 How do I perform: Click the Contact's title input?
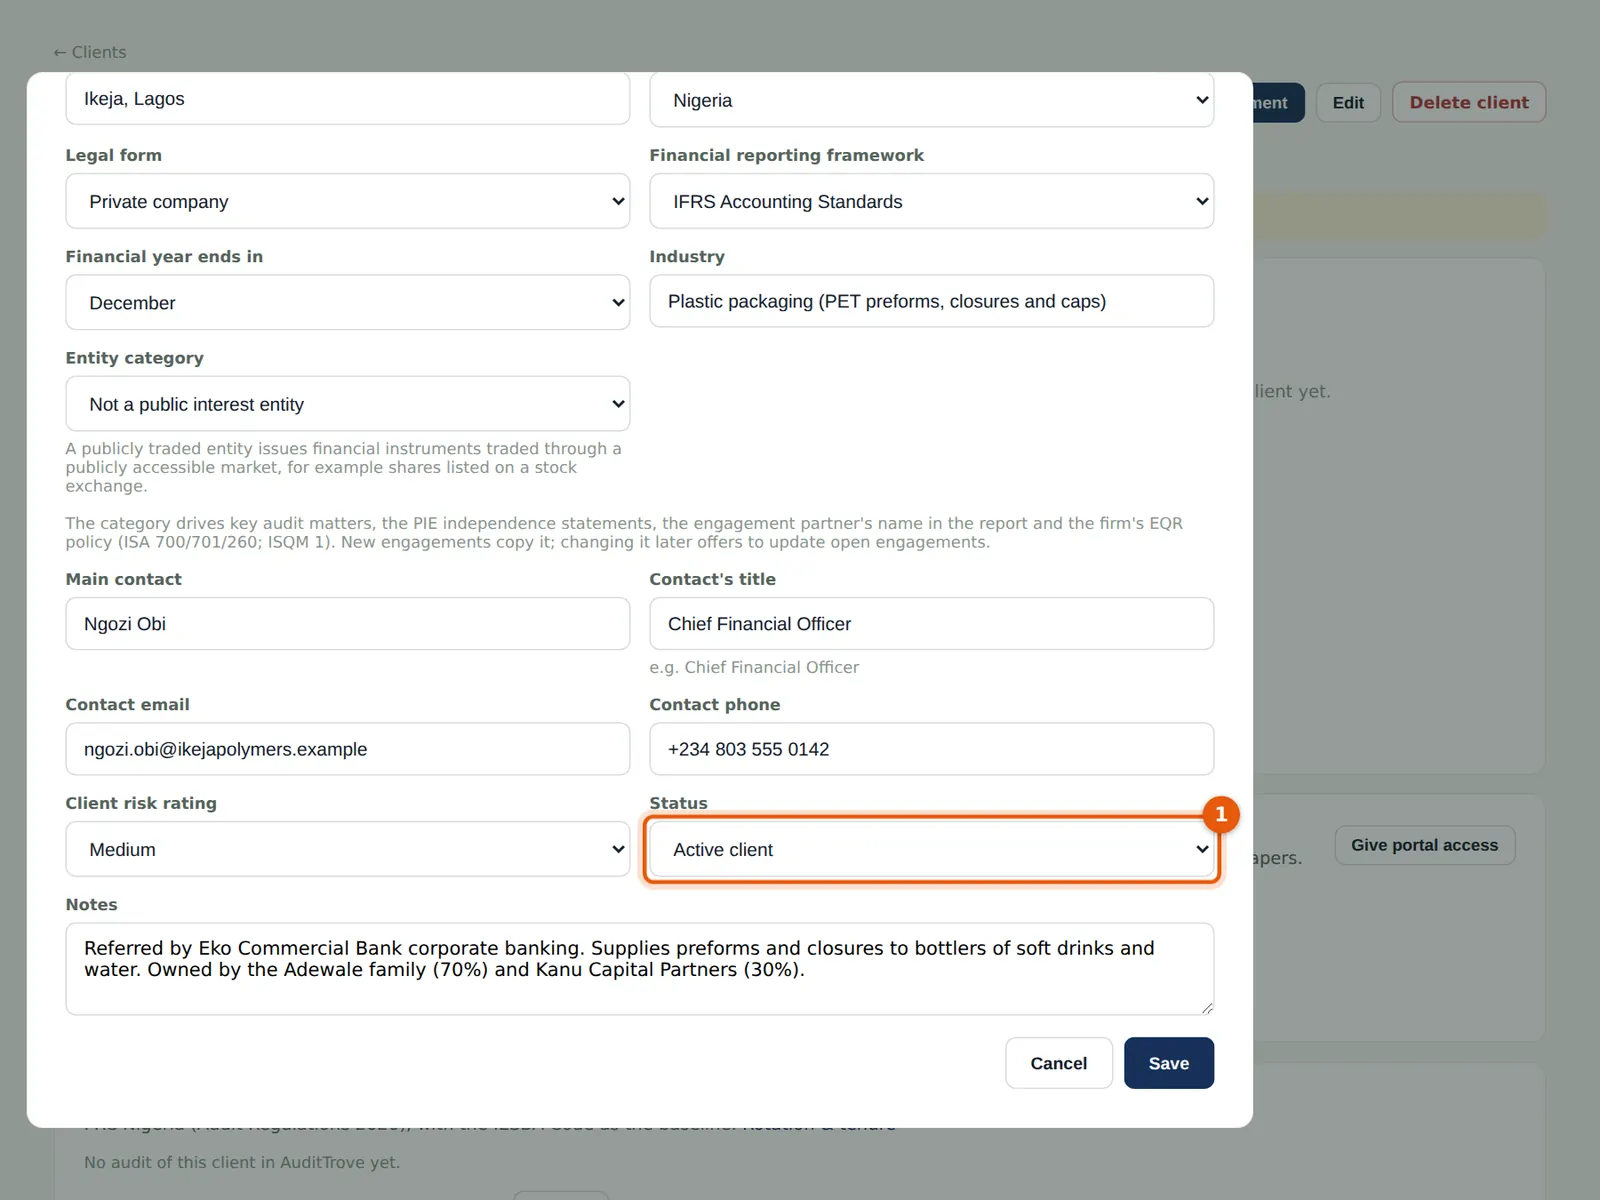pyautogui.click(x=931, y=624)
